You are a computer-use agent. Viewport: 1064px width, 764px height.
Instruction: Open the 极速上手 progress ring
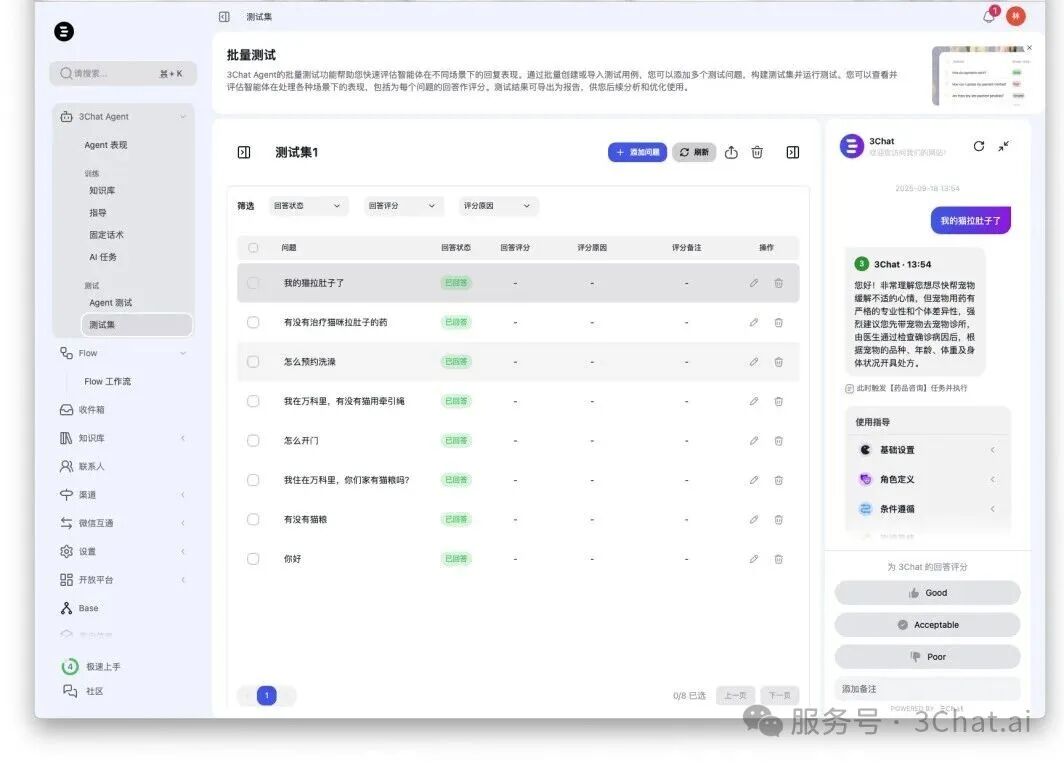click(70, 666)
